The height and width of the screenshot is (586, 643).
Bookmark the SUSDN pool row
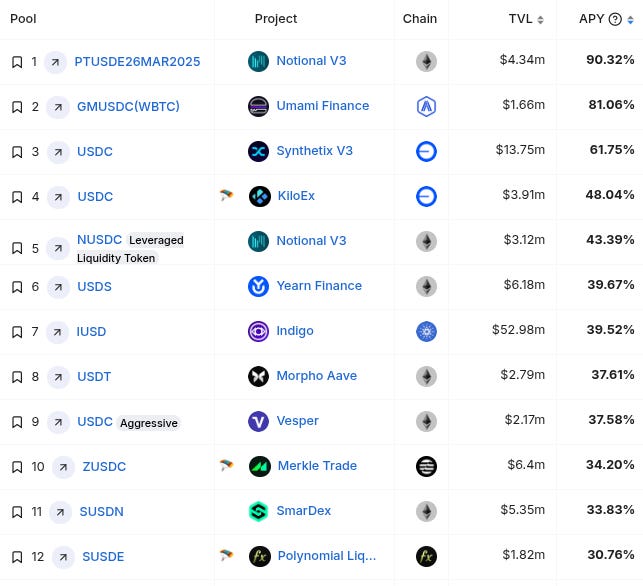pos(17,512)
